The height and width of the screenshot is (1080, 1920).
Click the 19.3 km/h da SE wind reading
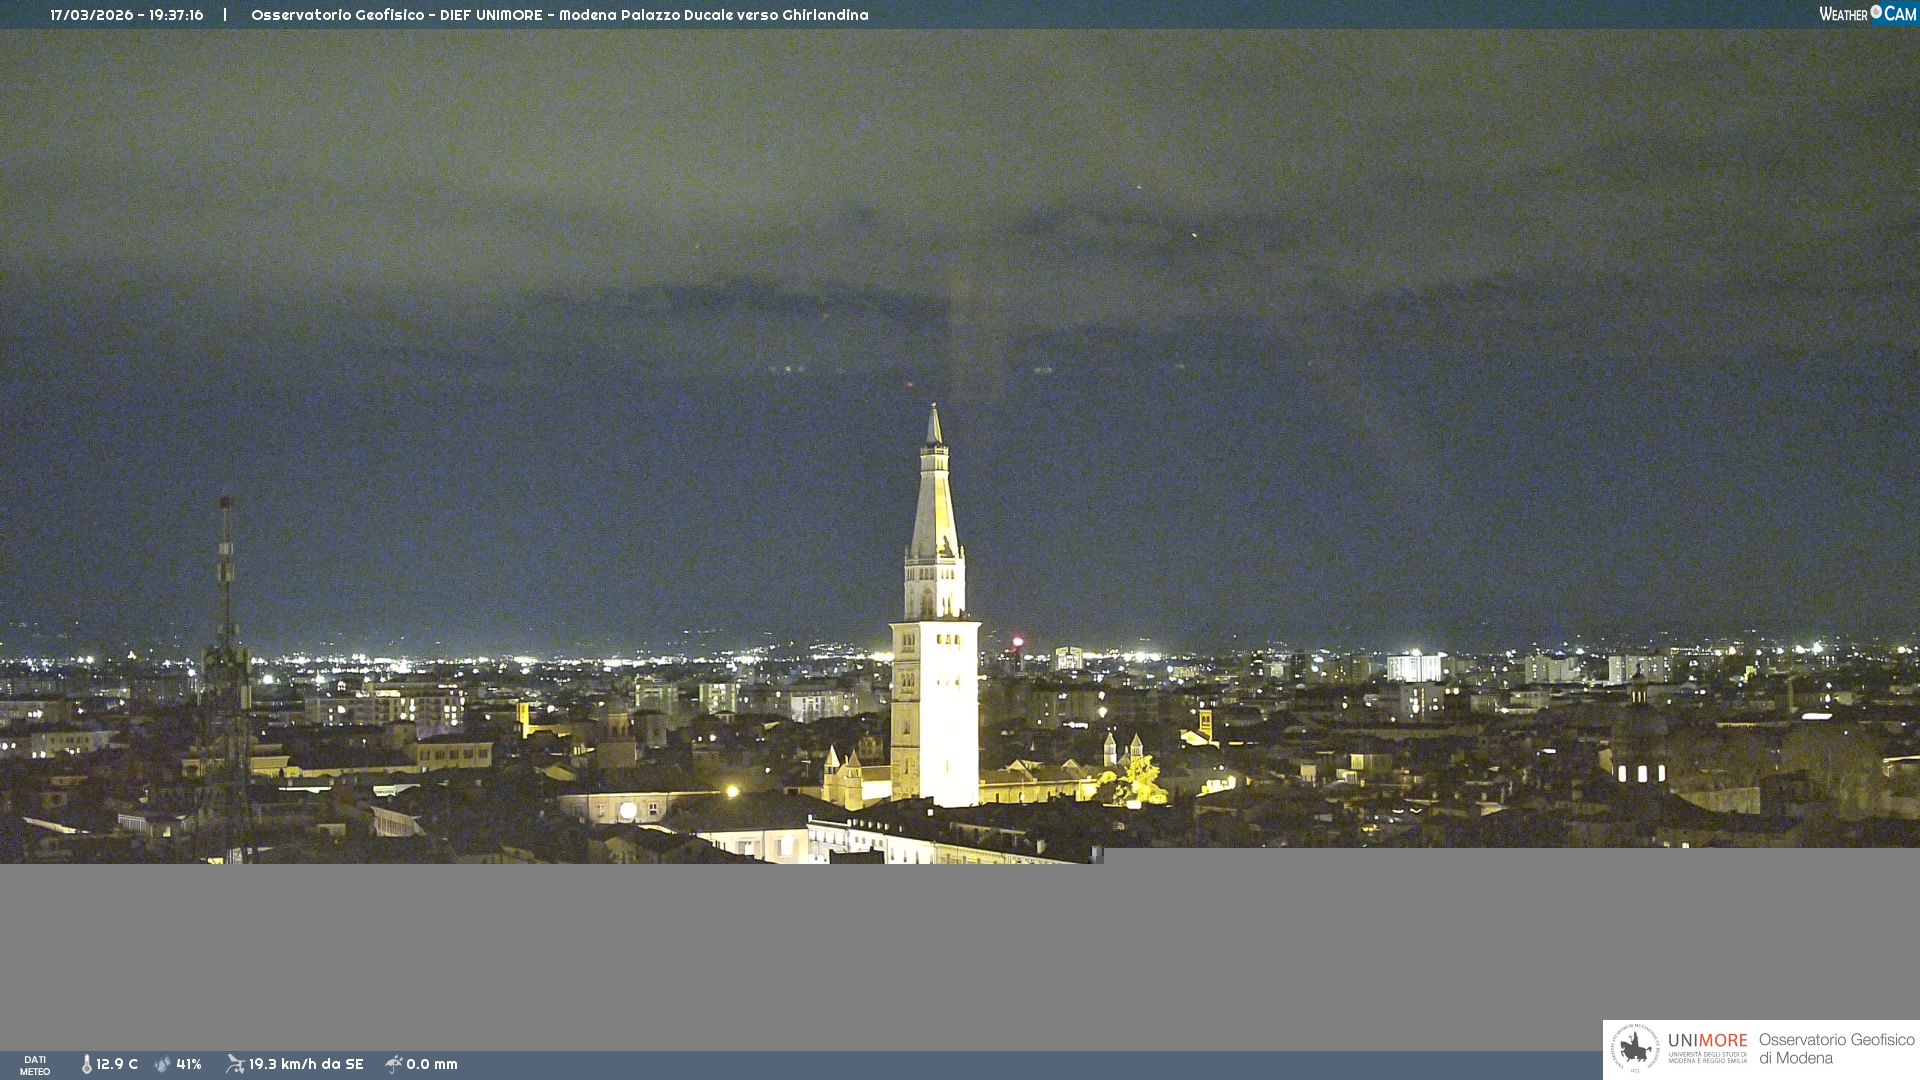click(x=306, y=1065)
